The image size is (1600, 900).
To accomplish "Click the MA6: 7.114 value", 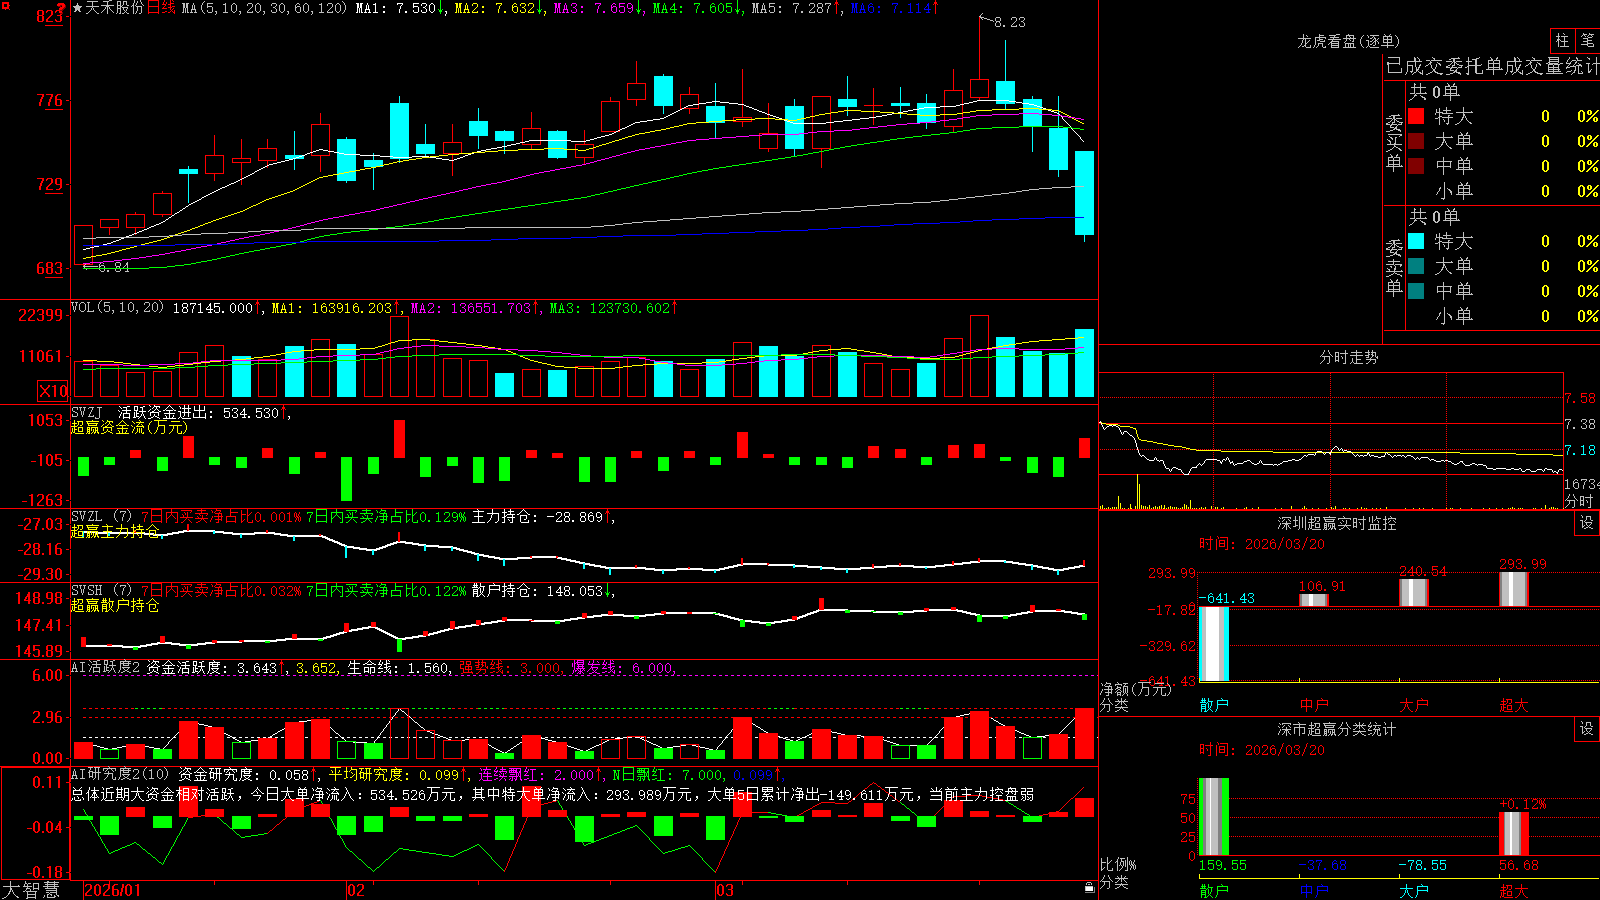I will tap(895, 8).
